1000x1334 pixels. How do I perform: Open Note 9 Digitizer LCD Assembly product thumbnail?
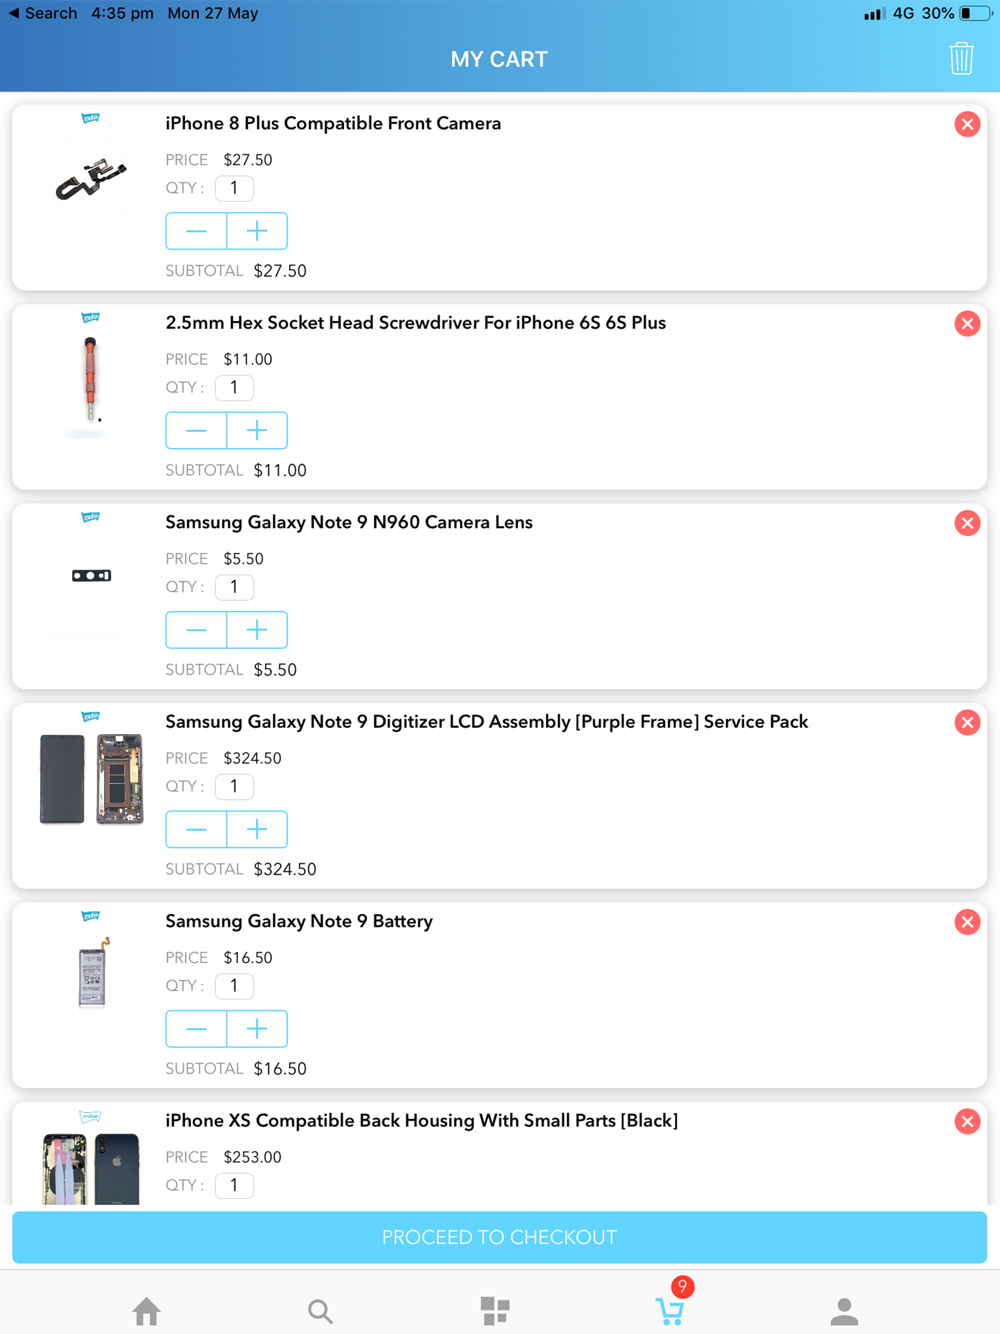coord(91,778)
